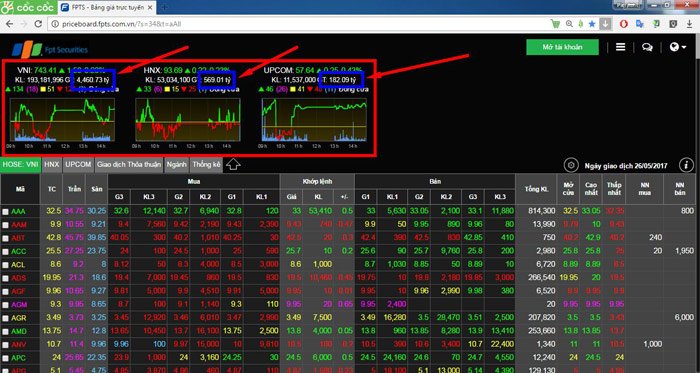700x373 pixels.
Task: Sort by the Mã column header
Action: pos(21,189)
